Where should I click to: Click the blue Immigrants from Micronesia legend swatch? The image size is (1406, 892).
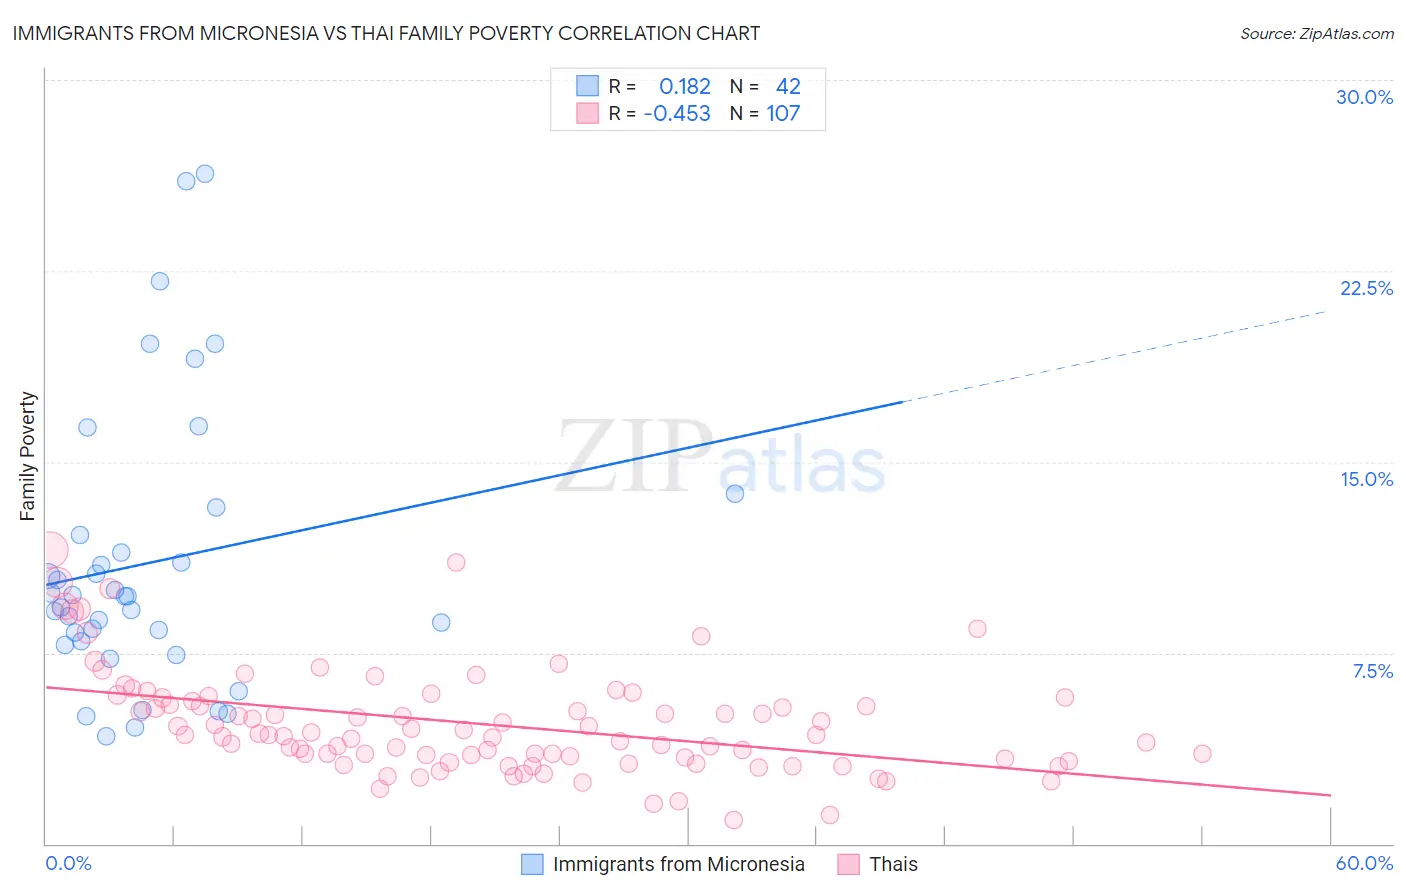point(533,864)
